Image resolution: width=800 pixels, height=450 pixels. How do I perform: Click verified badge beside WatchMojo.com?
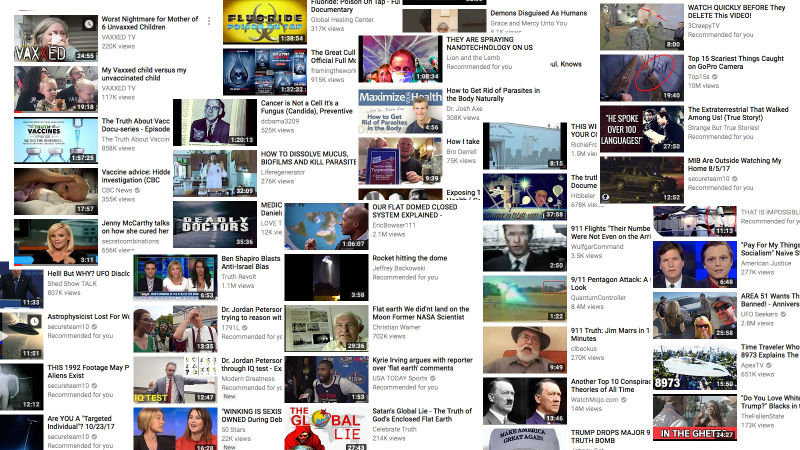[624, 400]
